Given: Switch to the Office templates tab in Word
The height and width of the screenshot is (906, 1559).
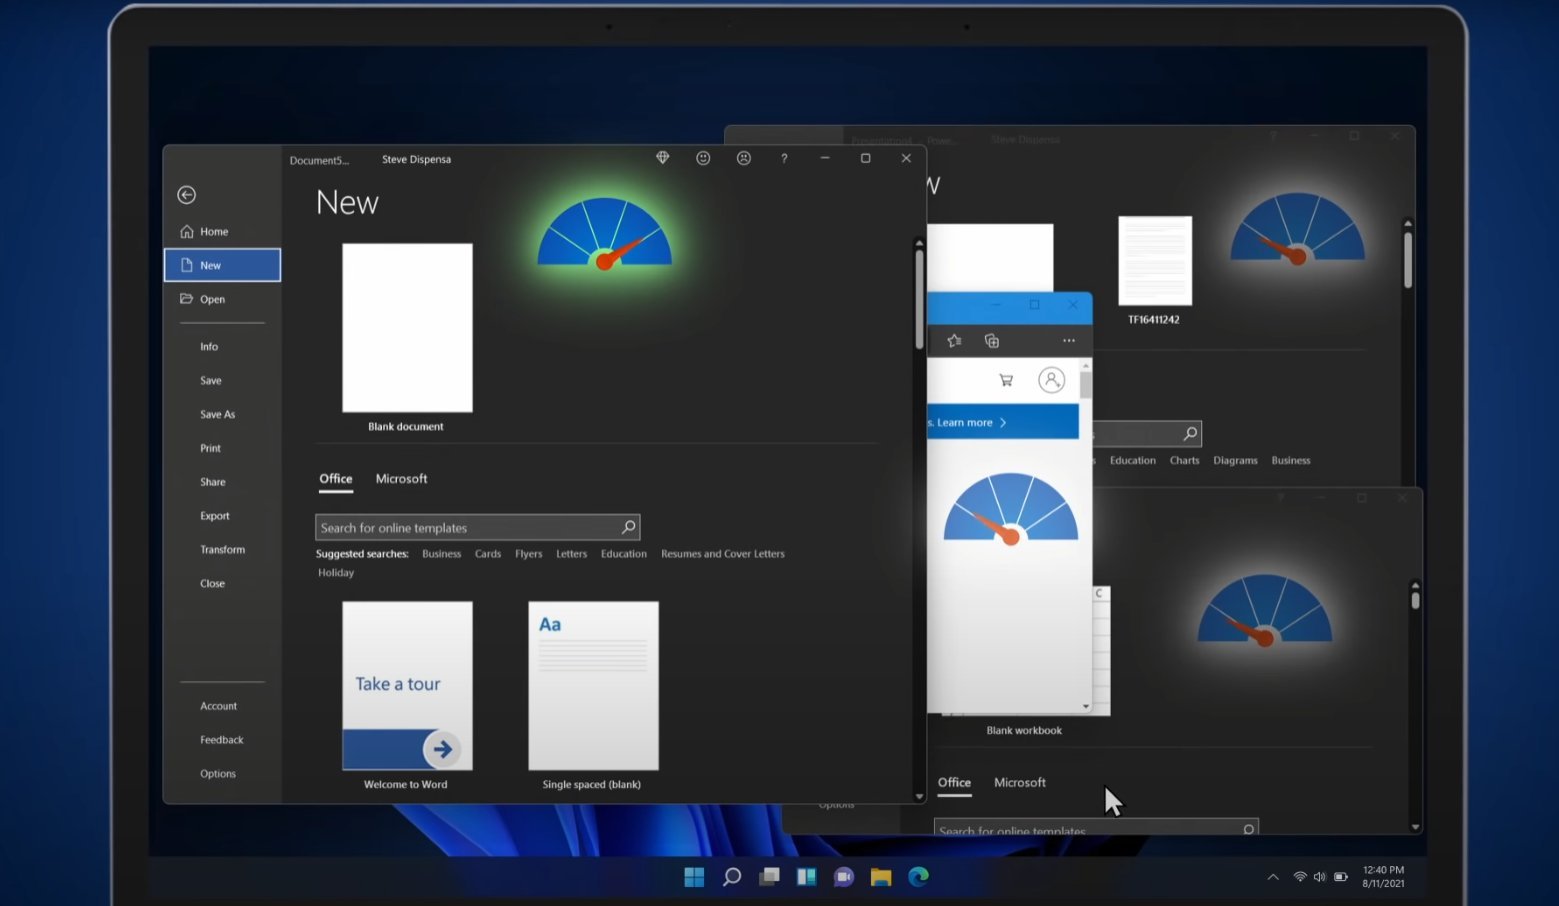Looking at the screenshot, I should coord(336,479).
